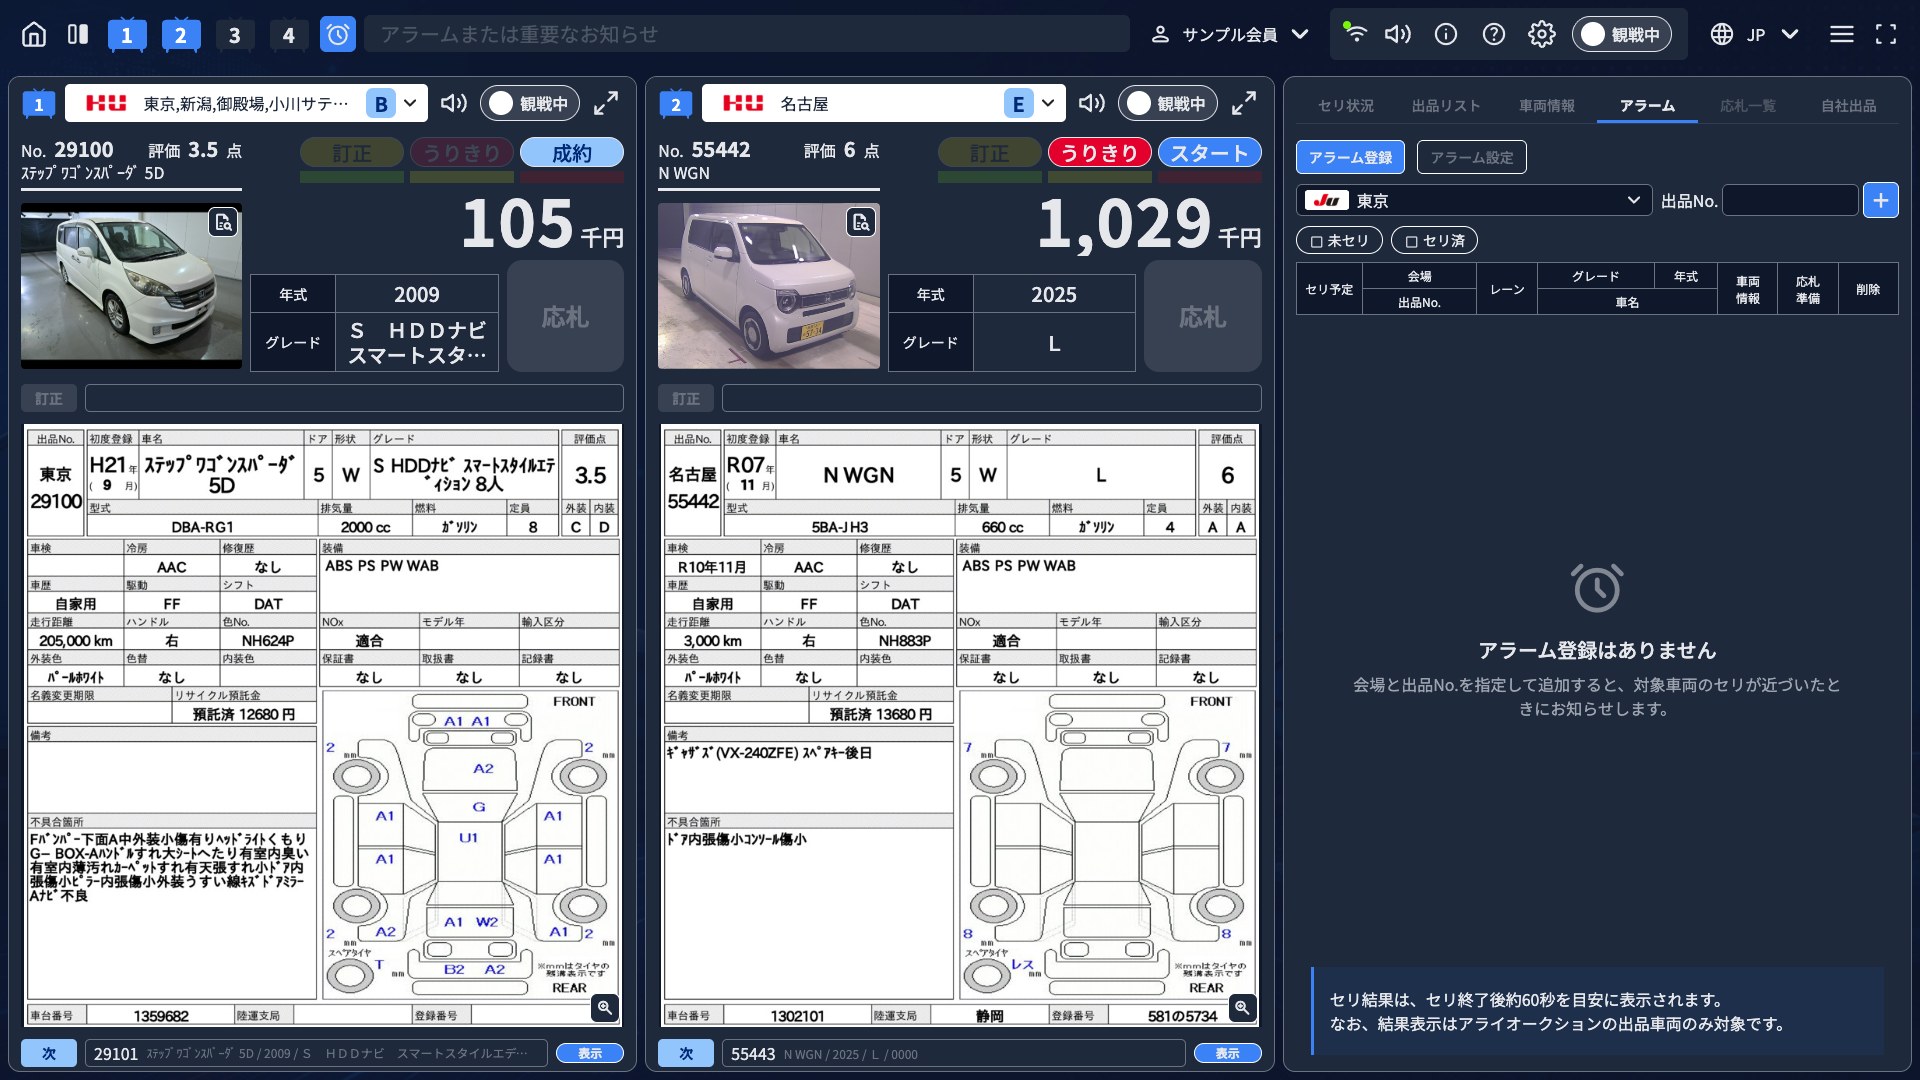The height and width of the screenshot is (1080, 1920).
Task: Click the 次 button in panel 1
Action: (48, 1053)
